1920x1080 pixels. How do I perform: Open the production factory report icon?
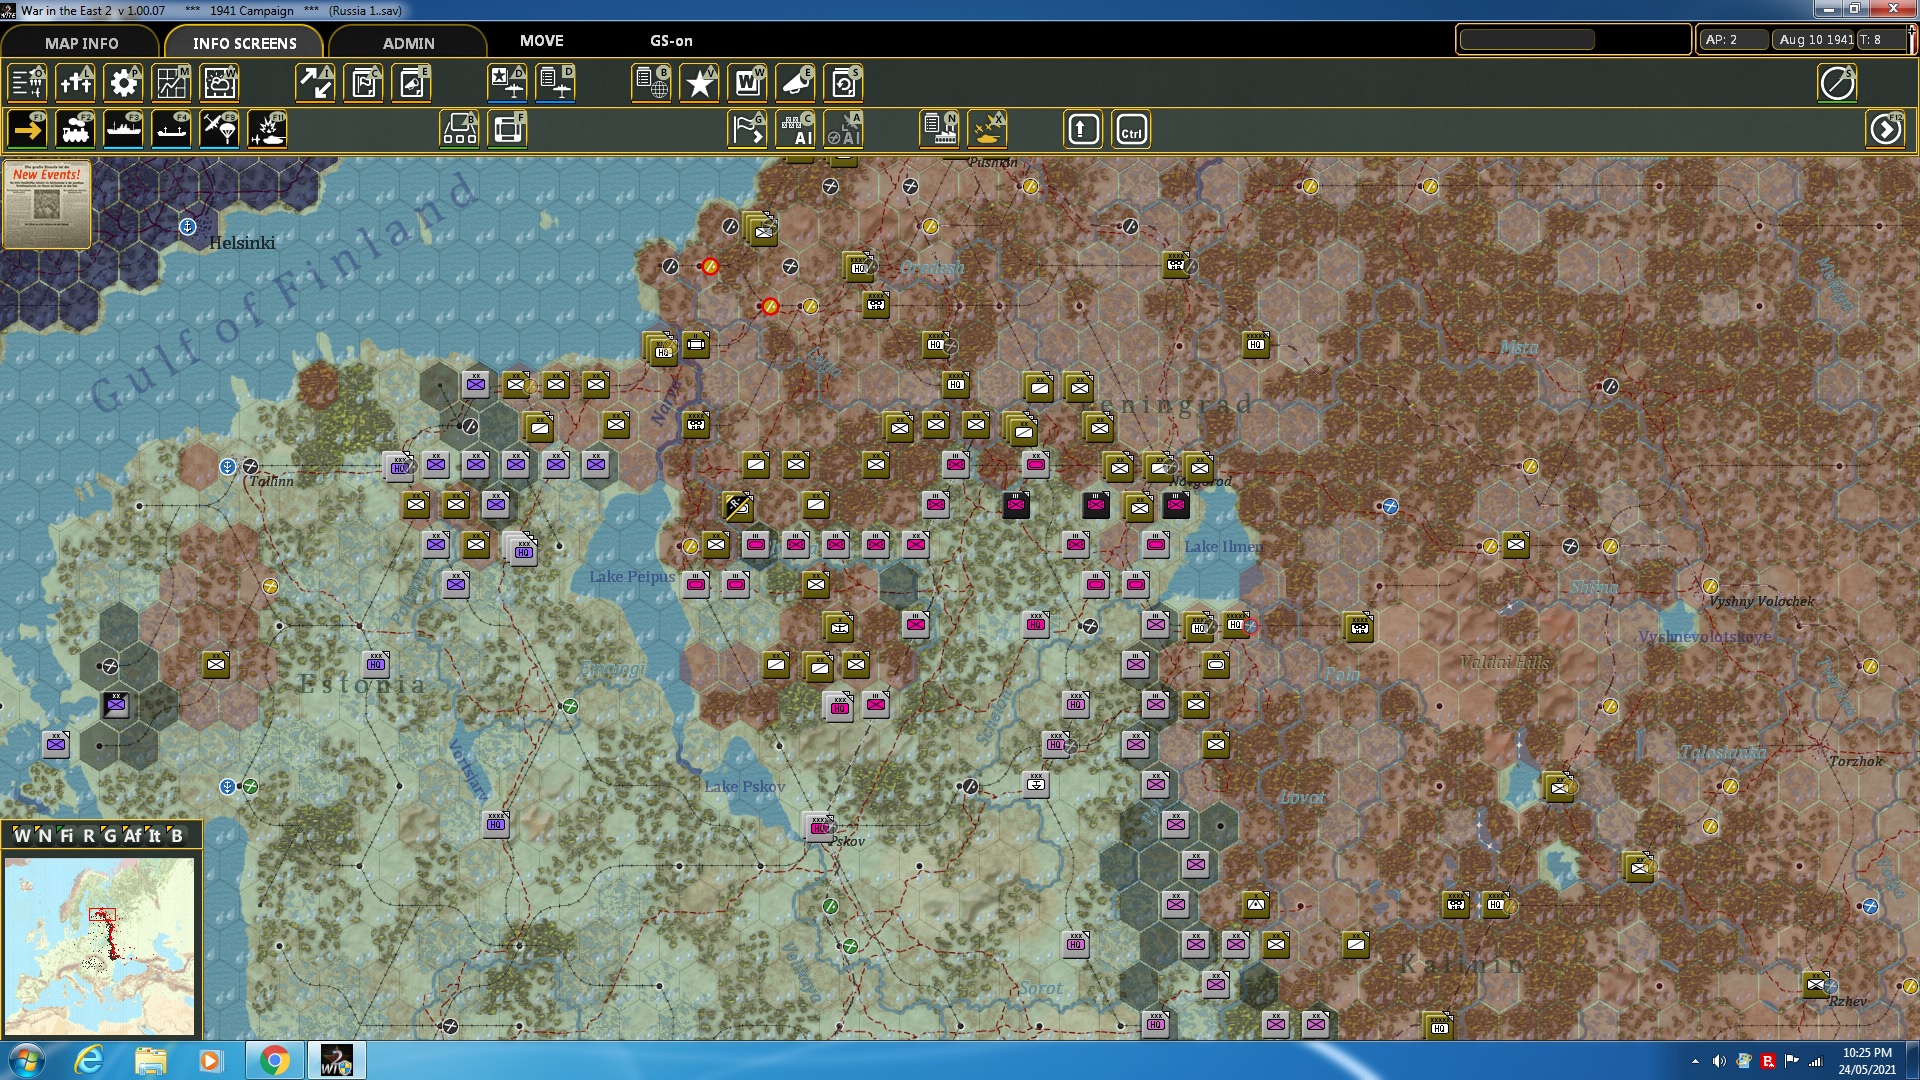pyautogui.click(x=940, y=130)
